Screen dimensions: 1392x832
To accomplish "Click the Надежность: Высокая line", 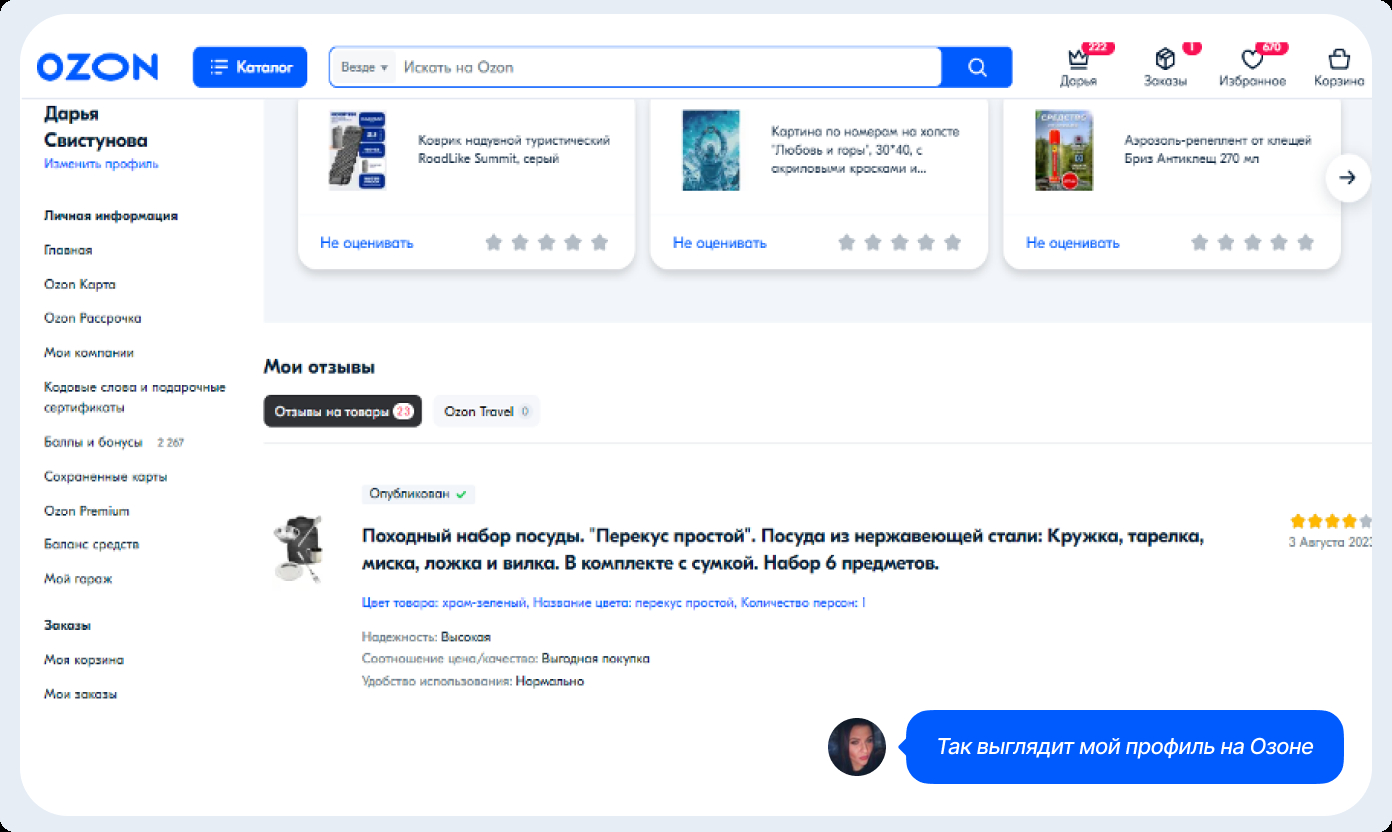I will click(426, 637).
